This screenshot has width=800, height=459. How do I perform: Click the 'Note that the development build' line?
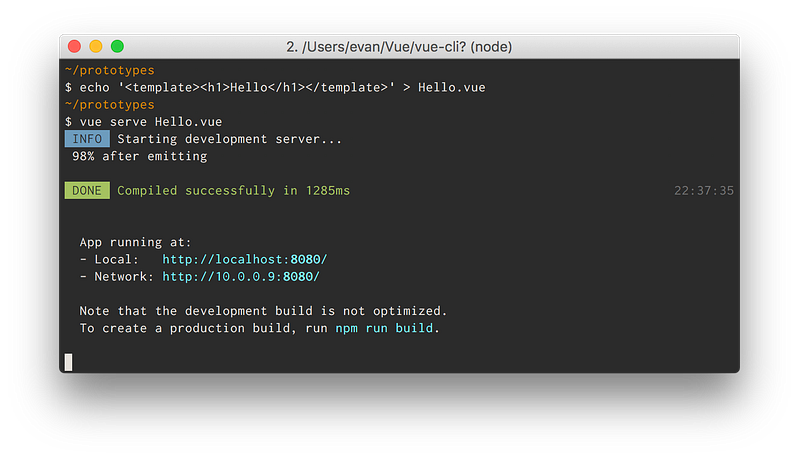[x=263, y=311]
